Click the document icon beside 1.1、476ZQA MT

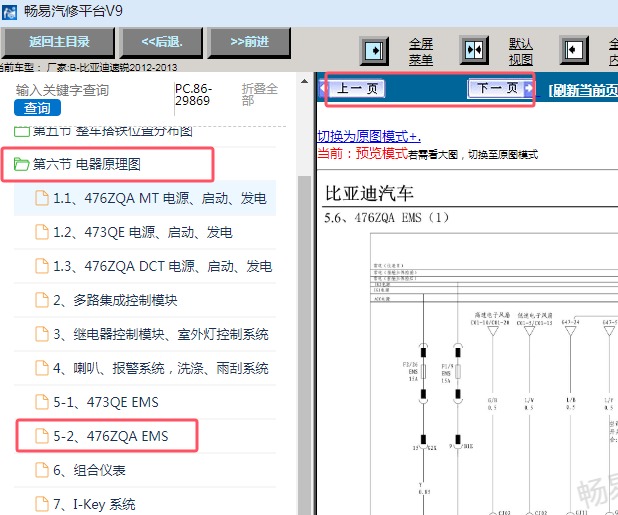click(x=42, y=198)
